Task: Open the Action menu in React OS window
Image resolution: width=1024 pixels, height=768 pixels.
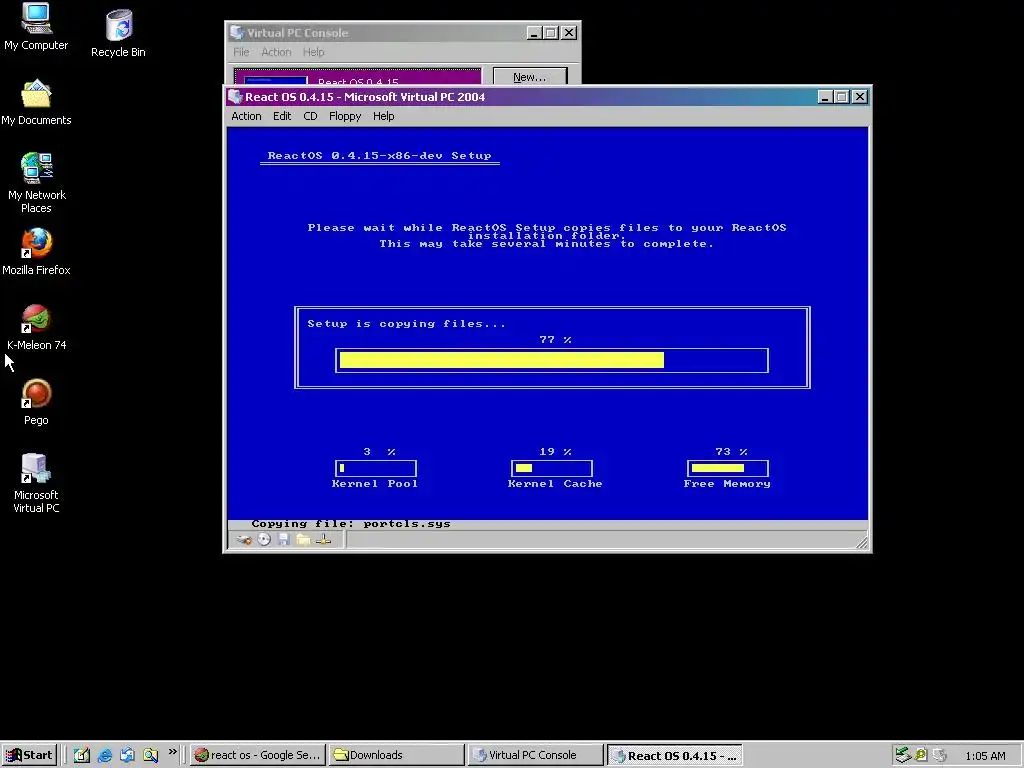Action: 246,116
